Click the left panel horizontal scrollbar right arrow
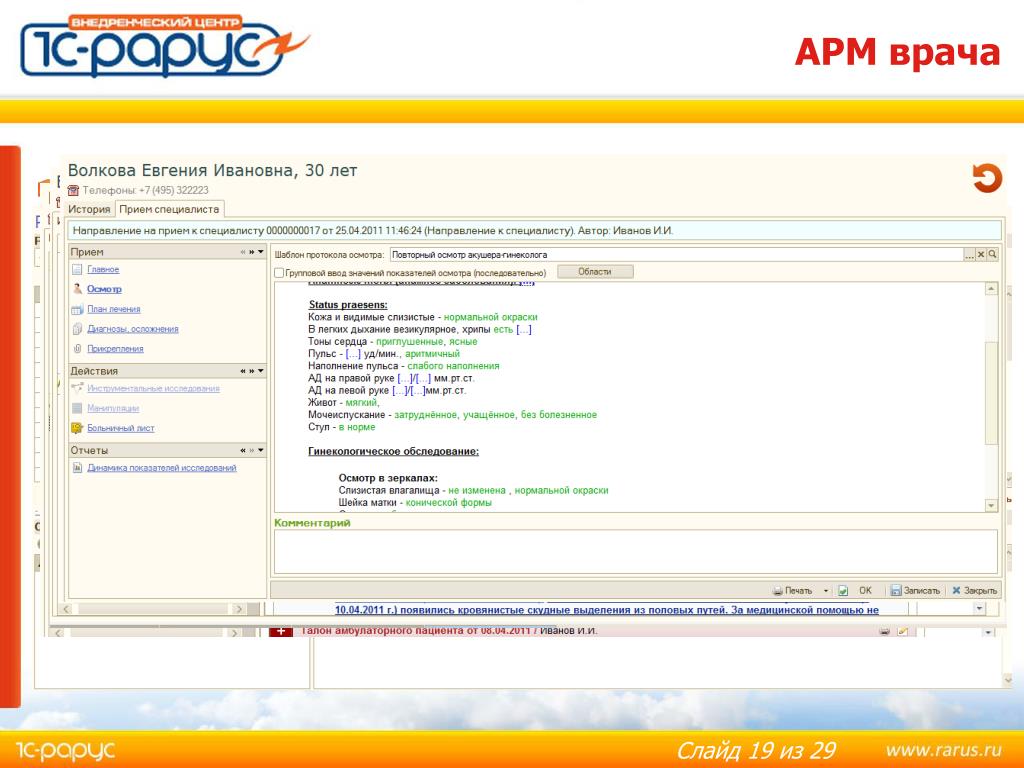This screenshot has height=768, width=1024. click(x=239, y=609)
